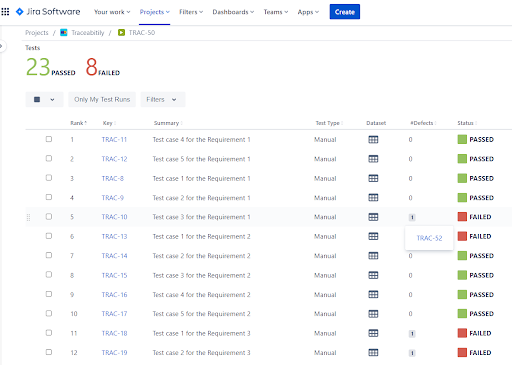
Task: Open dataset icon for TRAC-19
Action: tap(373, 353)
